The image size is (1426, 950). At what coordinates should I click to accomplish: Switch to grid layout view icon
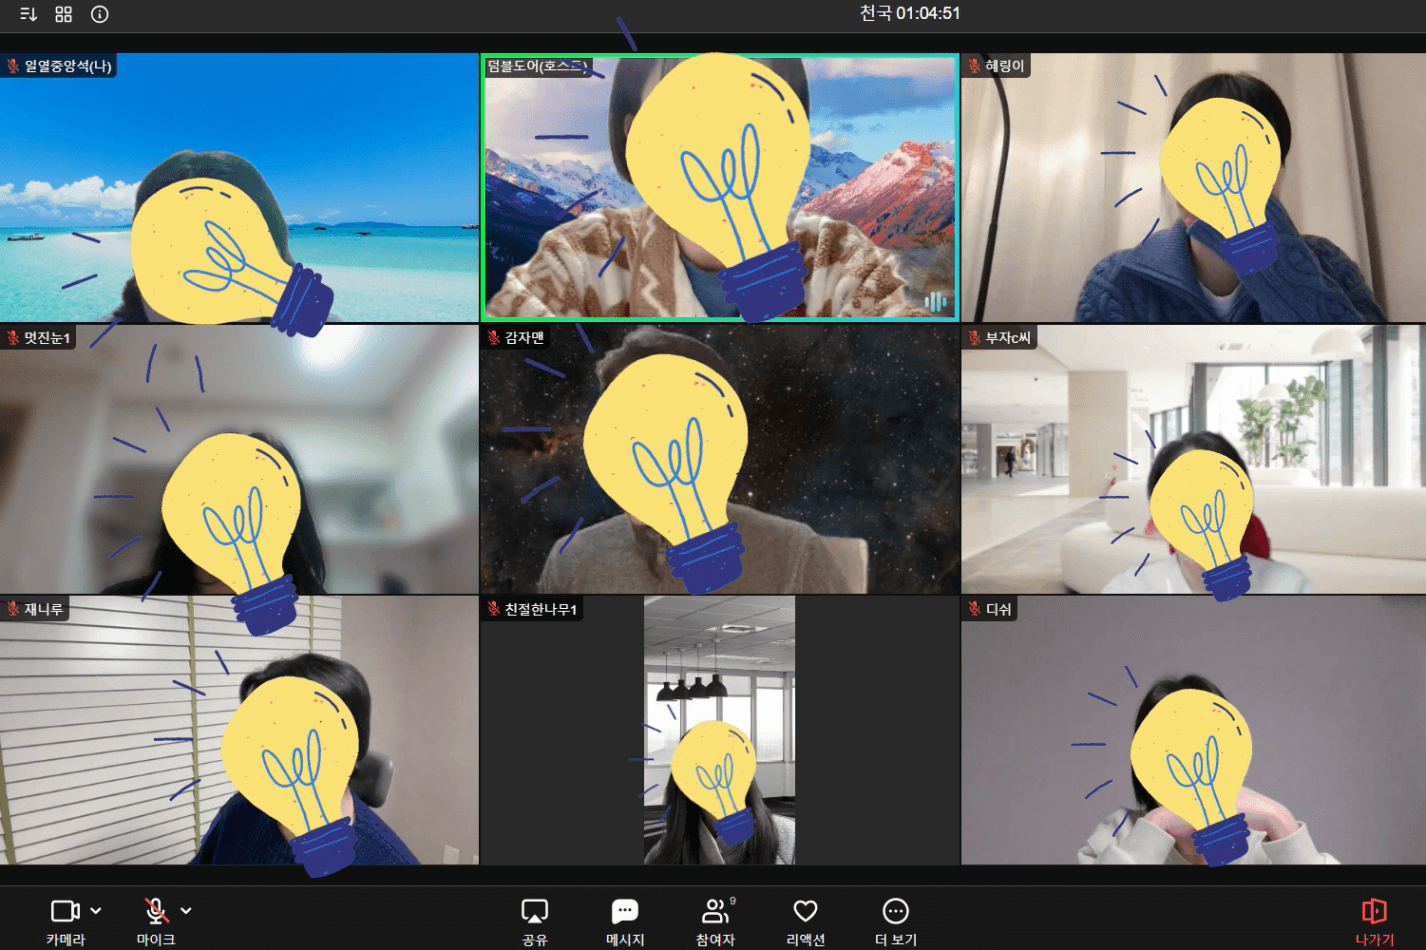click(x=64, y=14)
